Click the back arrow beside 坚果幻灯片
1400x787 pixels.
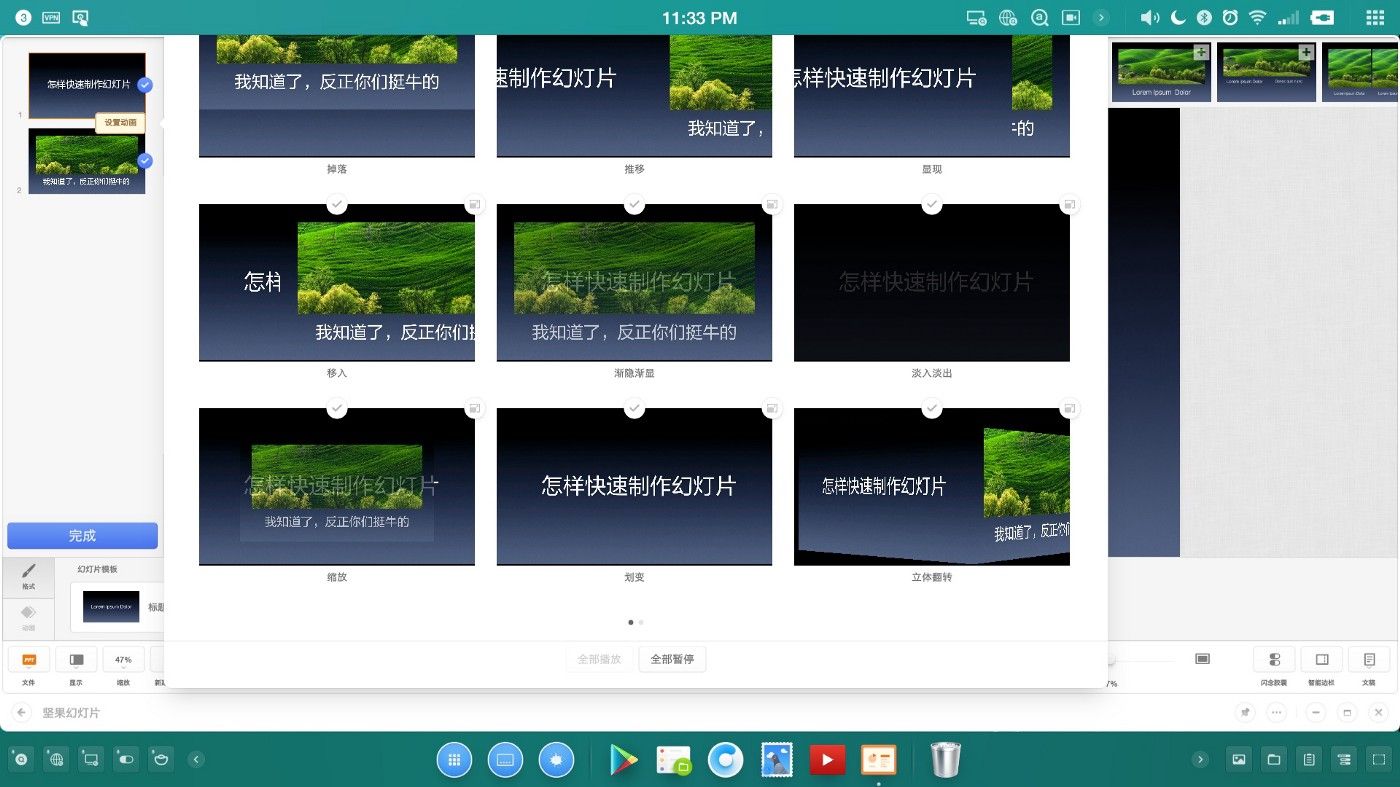tap(21, 713)
